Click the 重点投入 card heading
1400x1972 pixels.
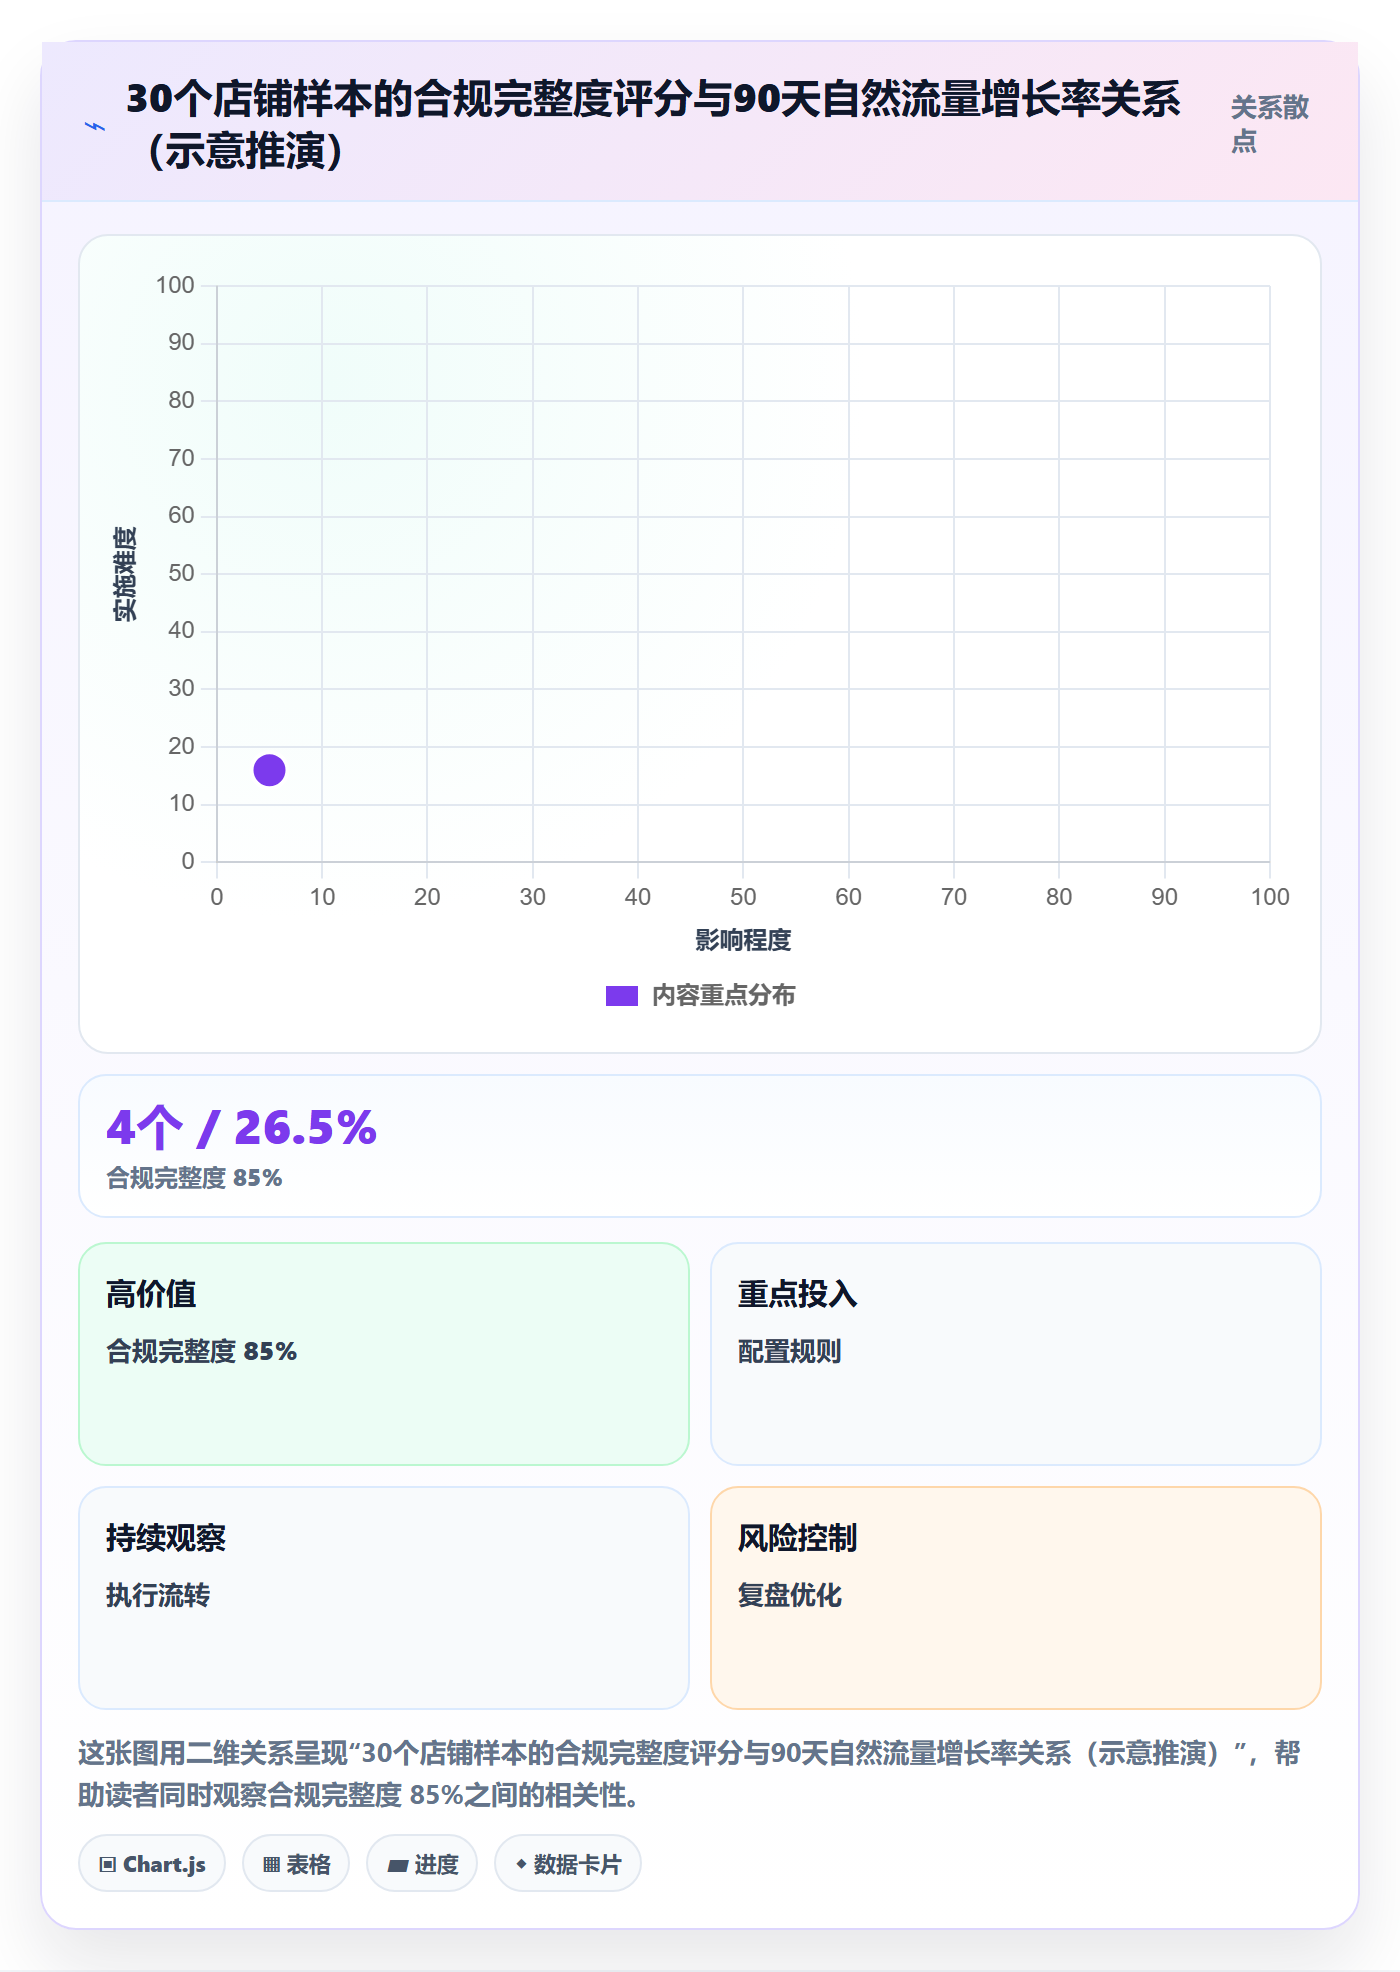coord(797,1294)
